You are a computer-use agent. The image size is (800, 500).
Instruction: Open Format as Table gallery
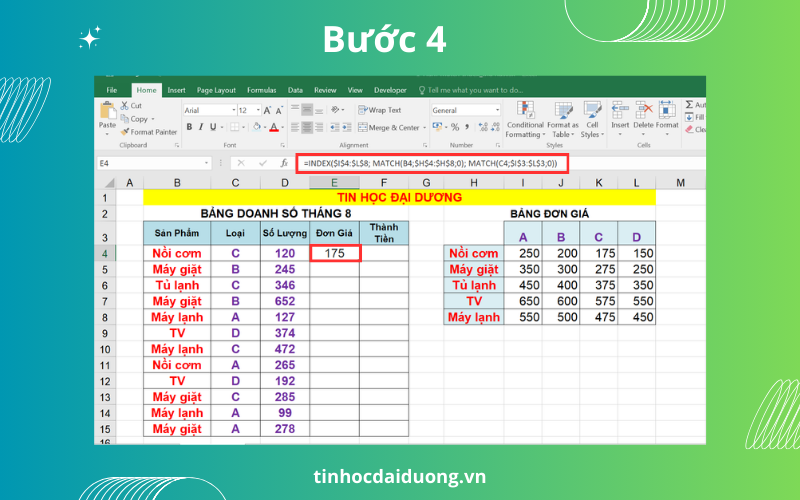coord(563,120)
